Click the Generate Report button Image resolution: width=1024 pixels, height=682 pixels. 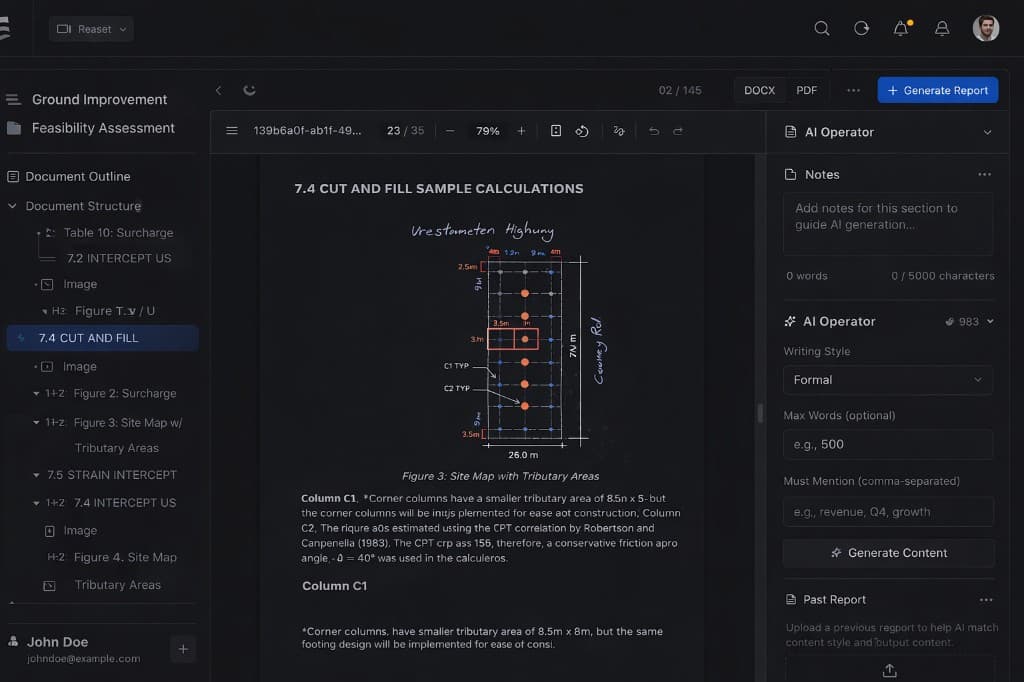point(937,89)
